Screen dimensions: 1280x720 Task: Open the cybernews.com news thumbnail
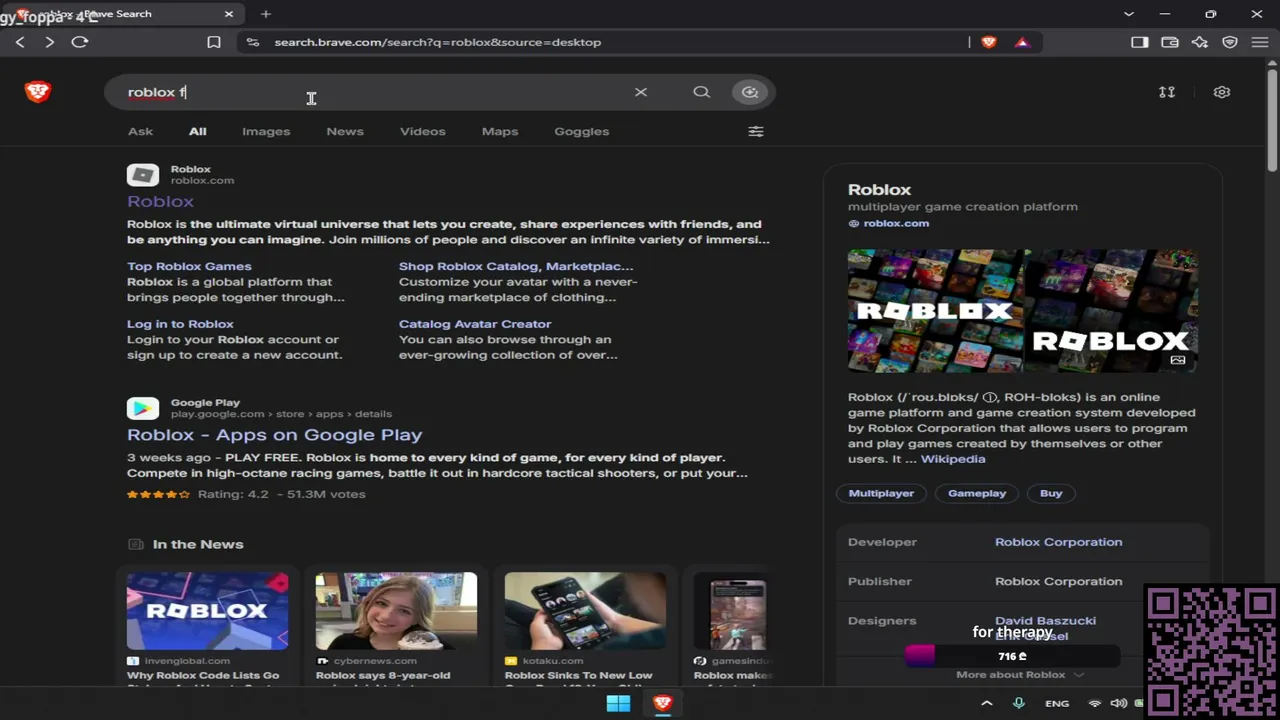pos(396,610)
